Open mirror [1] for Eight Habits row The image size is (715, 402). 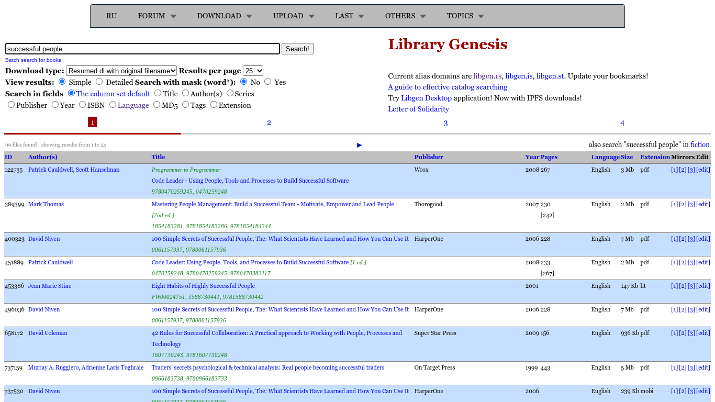[x=674, y=286]
